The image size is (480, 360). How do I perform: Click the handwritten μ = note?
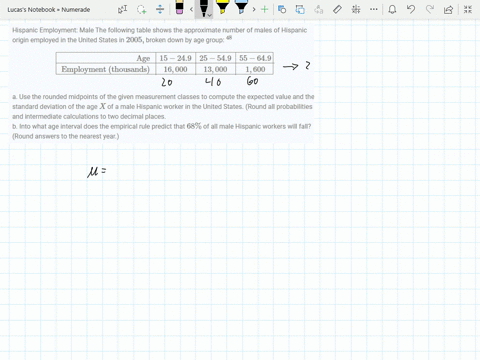coord(97,172)
